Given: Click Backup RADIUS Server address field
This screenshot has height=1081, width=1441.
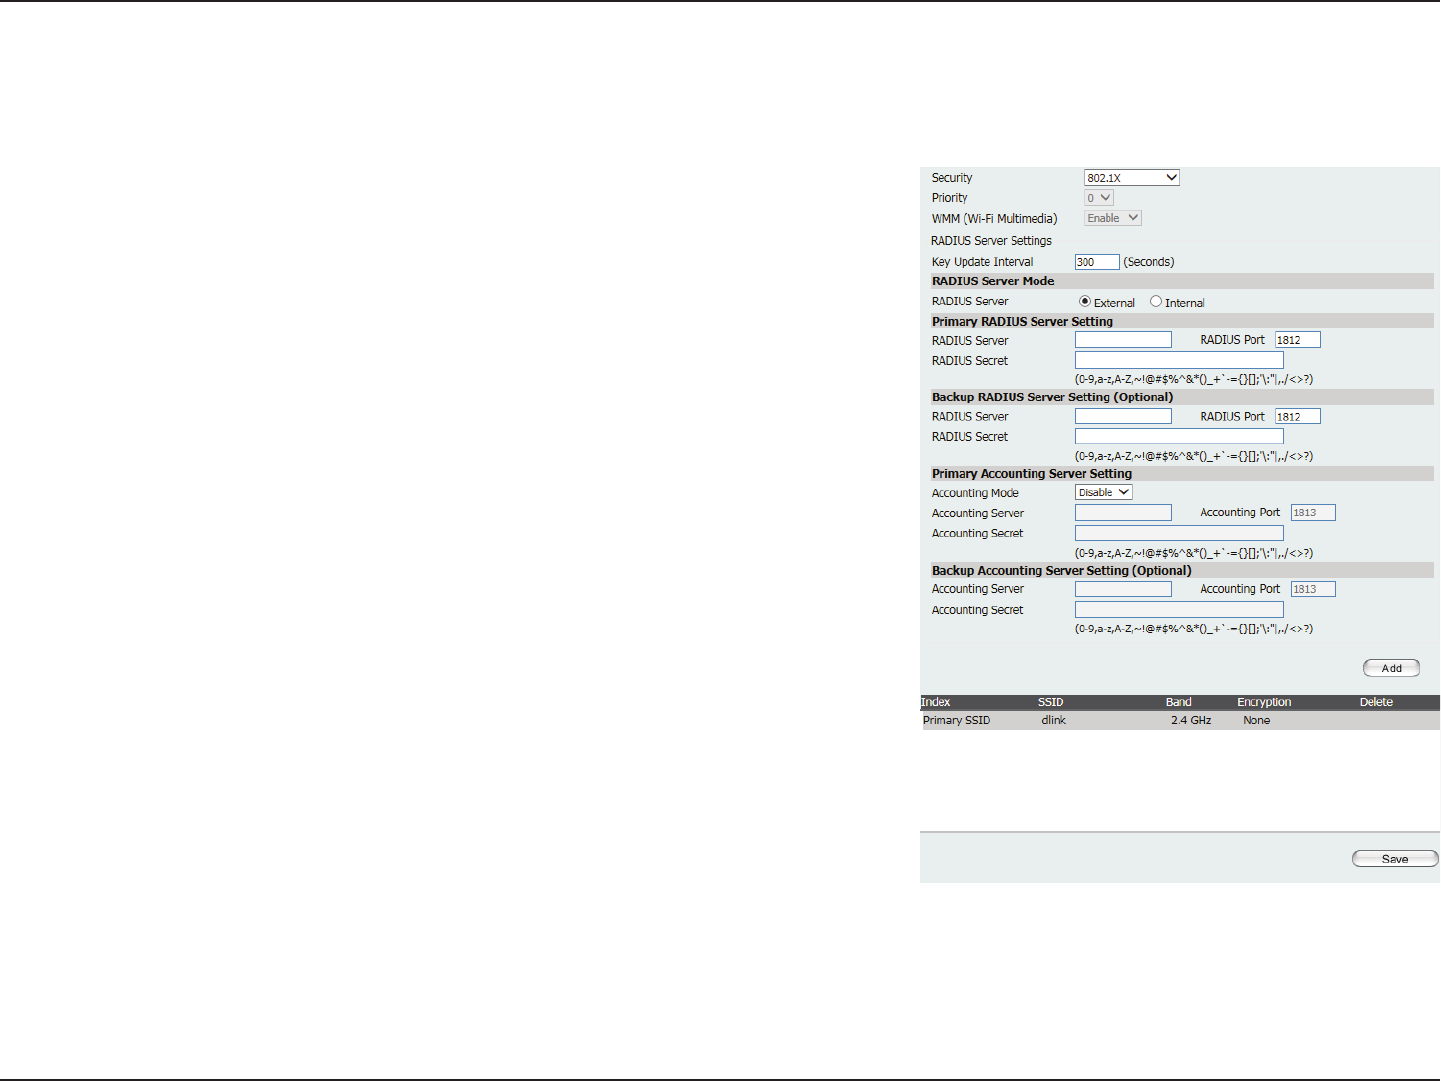Looking at the screenshot, I should [1123, 416].
